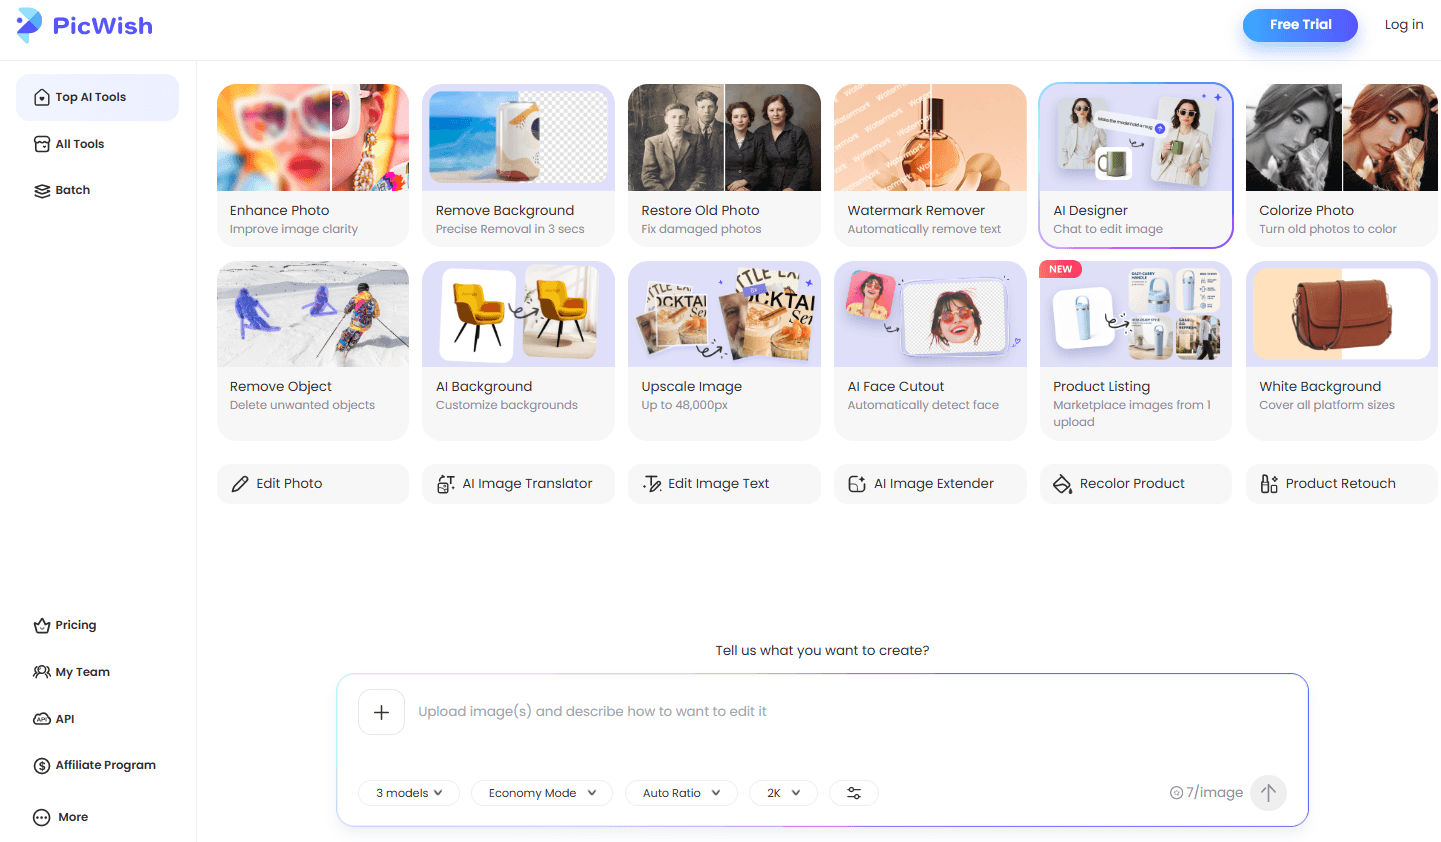Click Log in link

pyautogui.click(x=1404, y=25)
